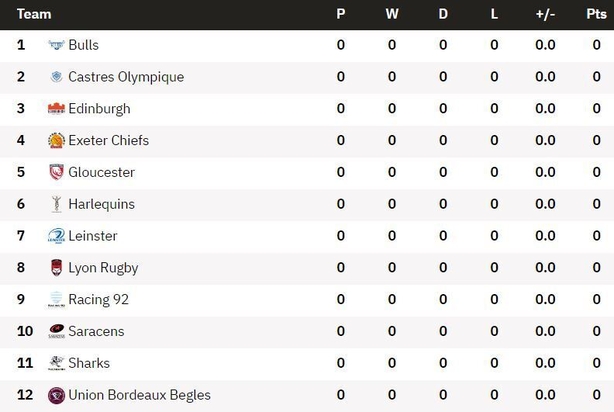Sort by the W column header
This screenshot has height=412, width=614.
point(392,14)
